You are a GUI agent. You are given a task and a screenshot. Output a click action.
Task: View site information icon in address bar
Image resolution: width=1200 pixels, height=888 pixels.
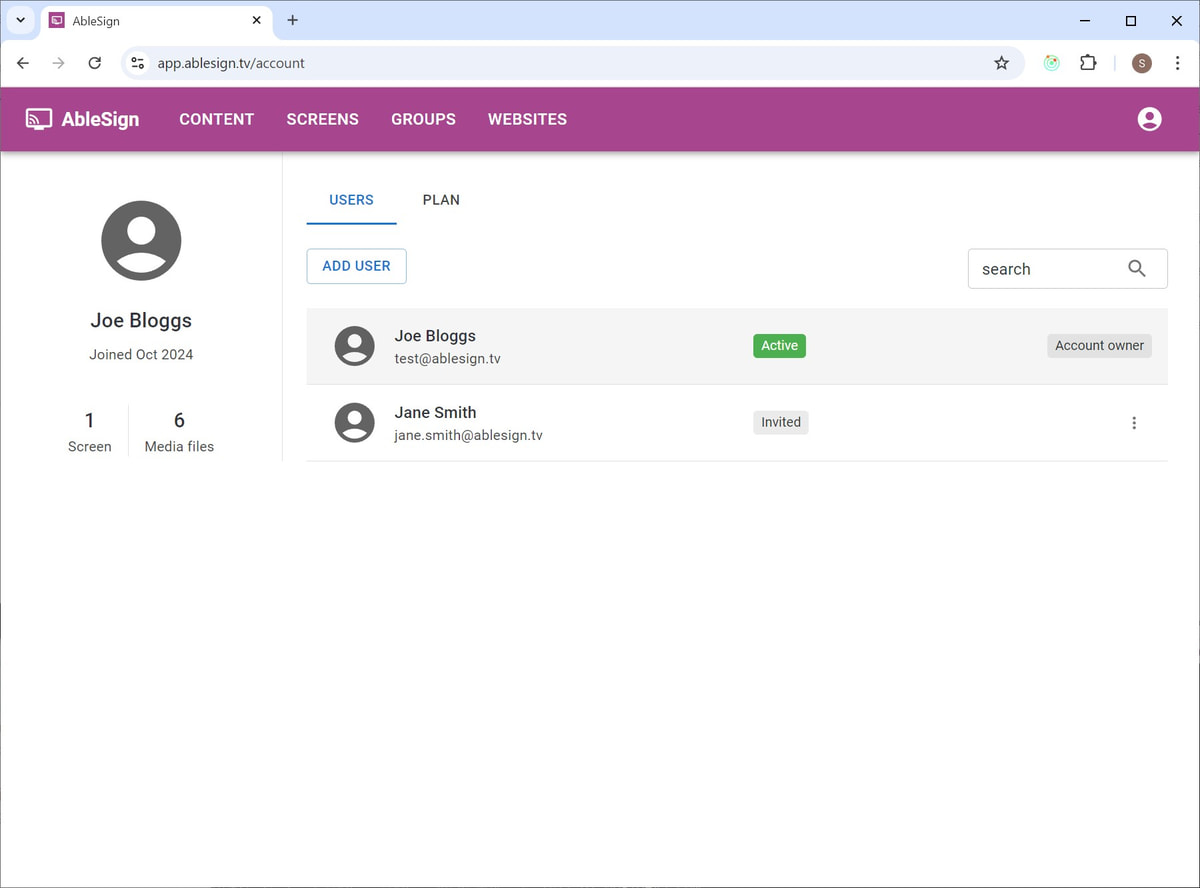tap(138, 63)
